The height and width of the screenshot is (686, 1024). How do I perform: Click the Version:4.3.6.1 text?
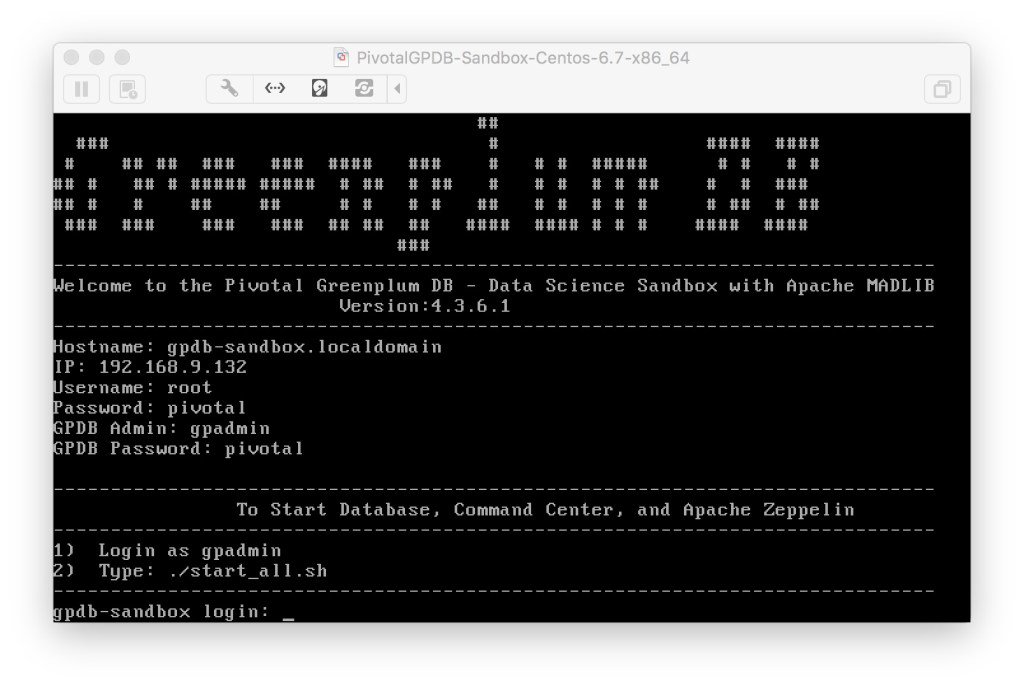tap(424, 306)
